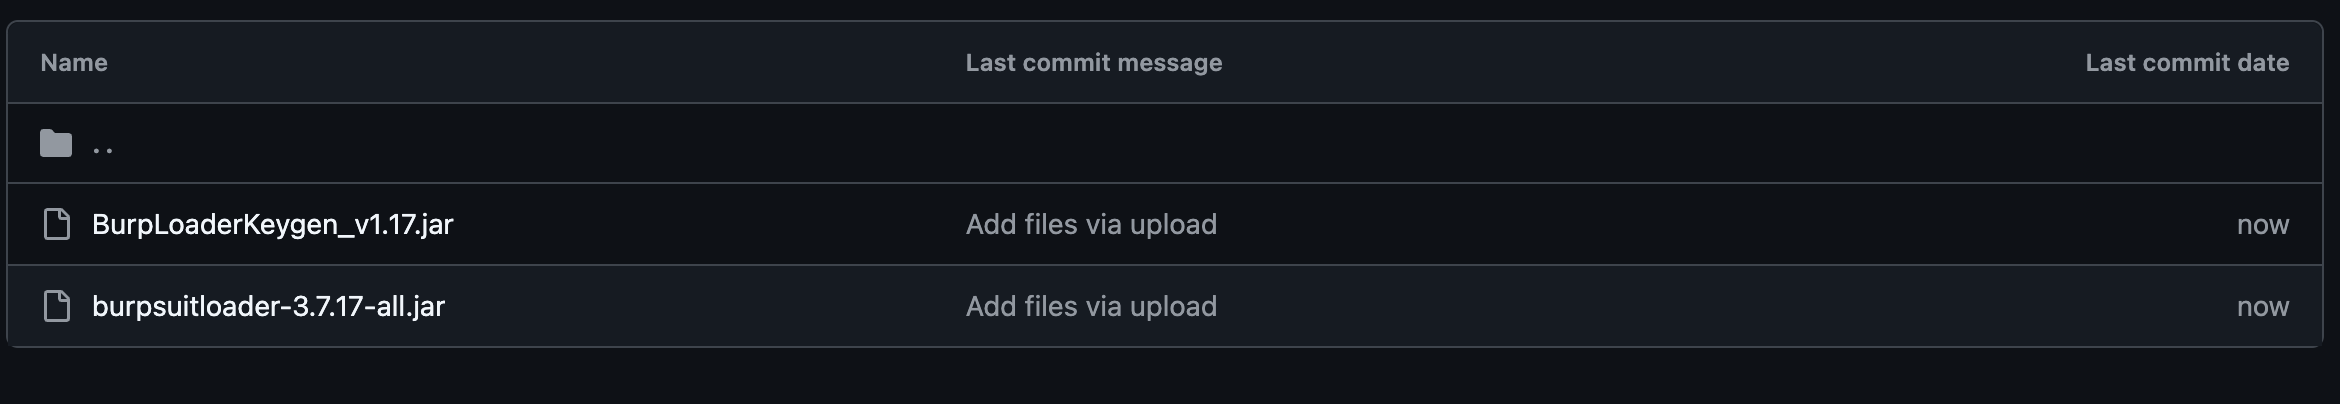Click the Last commit message column header
The width and height of the screenshot is (2340, 404).
pyautogui.click(x=1094, y=62)
